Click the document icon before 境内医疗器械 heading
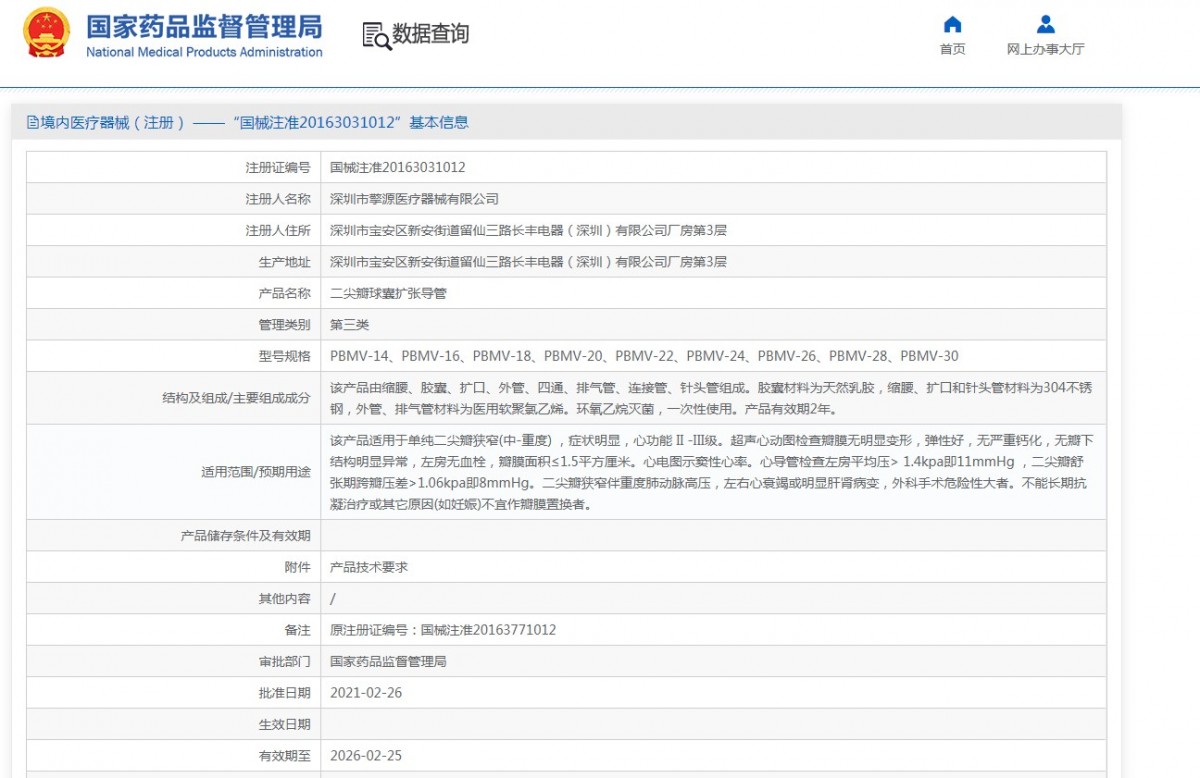Image resolution: width=1200 pixels, height=778 pixels. point(33,123)
